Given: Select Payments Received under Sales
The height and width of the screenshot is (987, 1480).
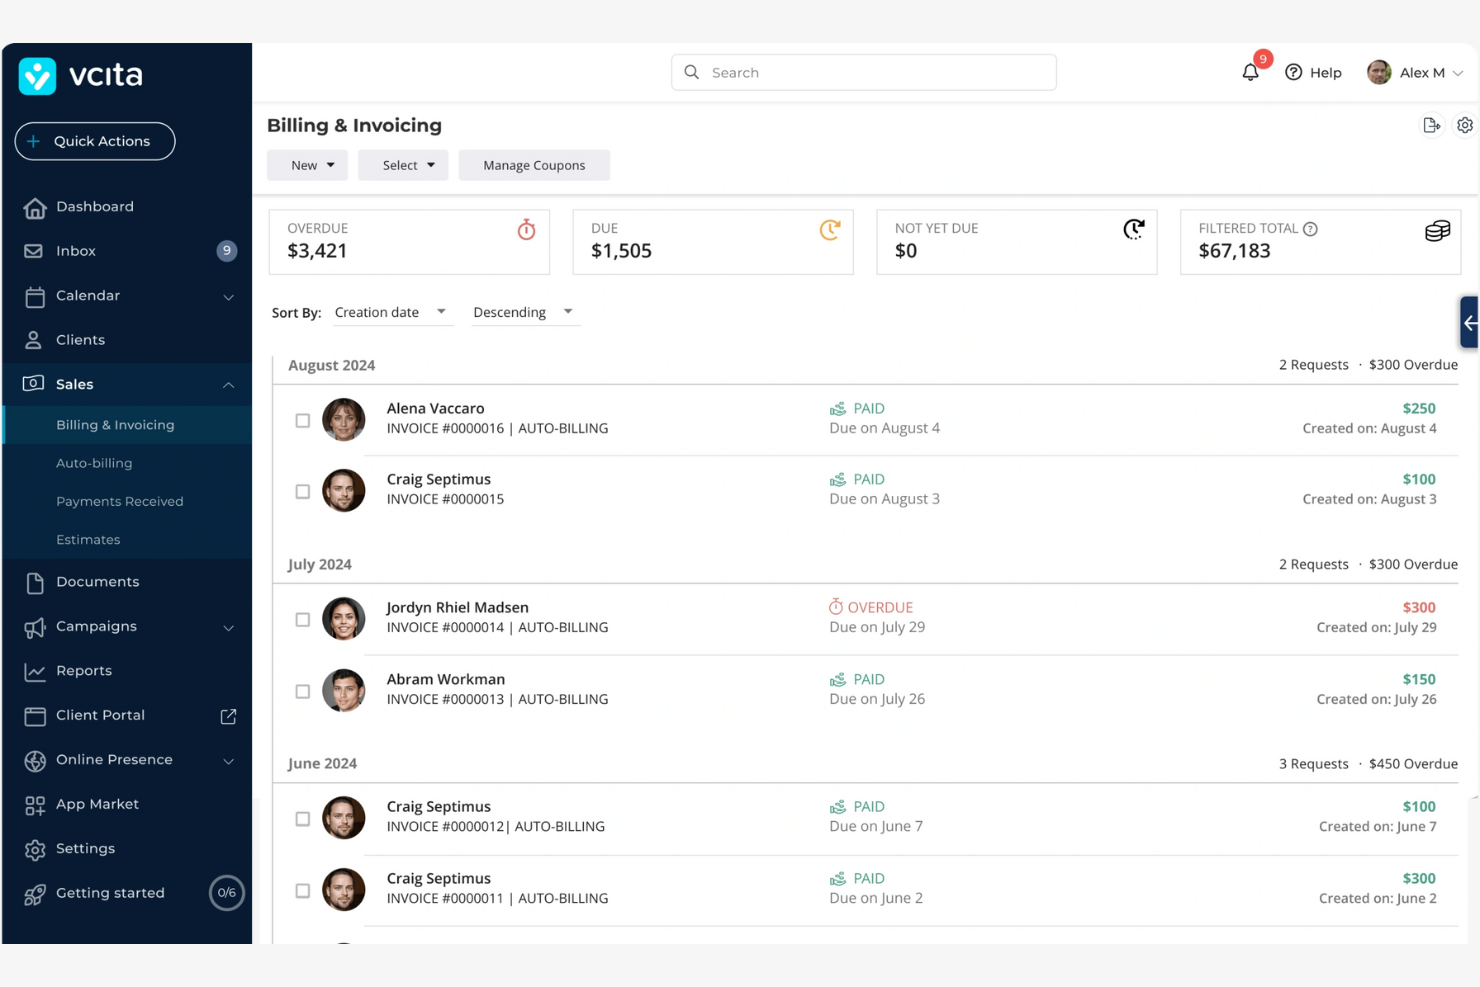Looking at the screenshot, I should point(119,501).
